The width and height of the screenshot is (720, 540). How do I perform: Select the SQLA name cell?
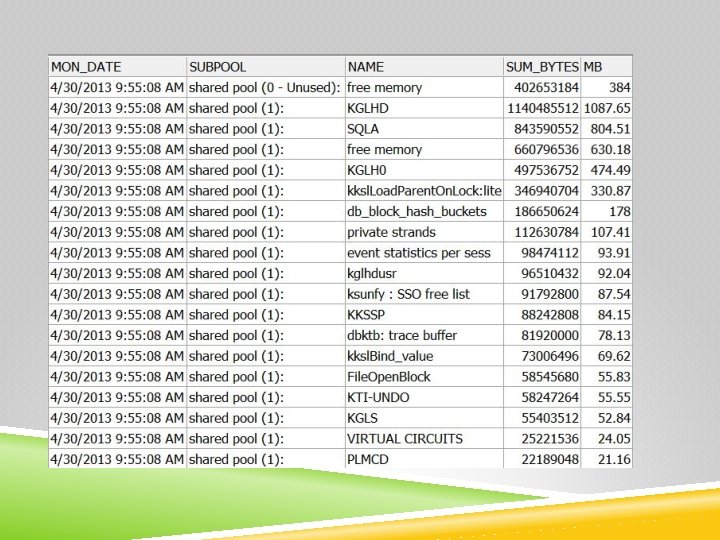(424, 129)
